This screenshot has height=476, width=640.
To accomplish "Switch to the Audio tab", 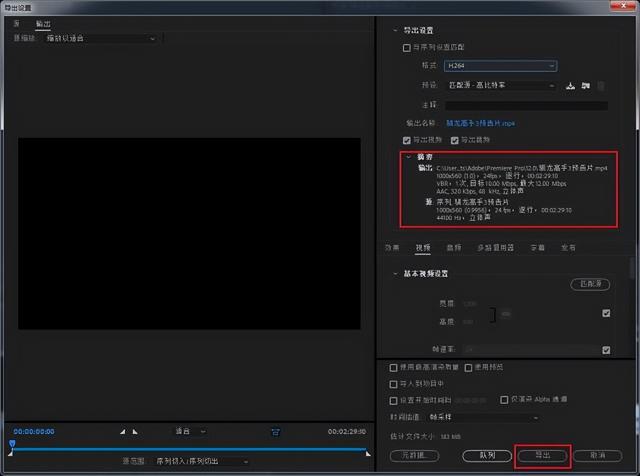I will coord(454,248).
